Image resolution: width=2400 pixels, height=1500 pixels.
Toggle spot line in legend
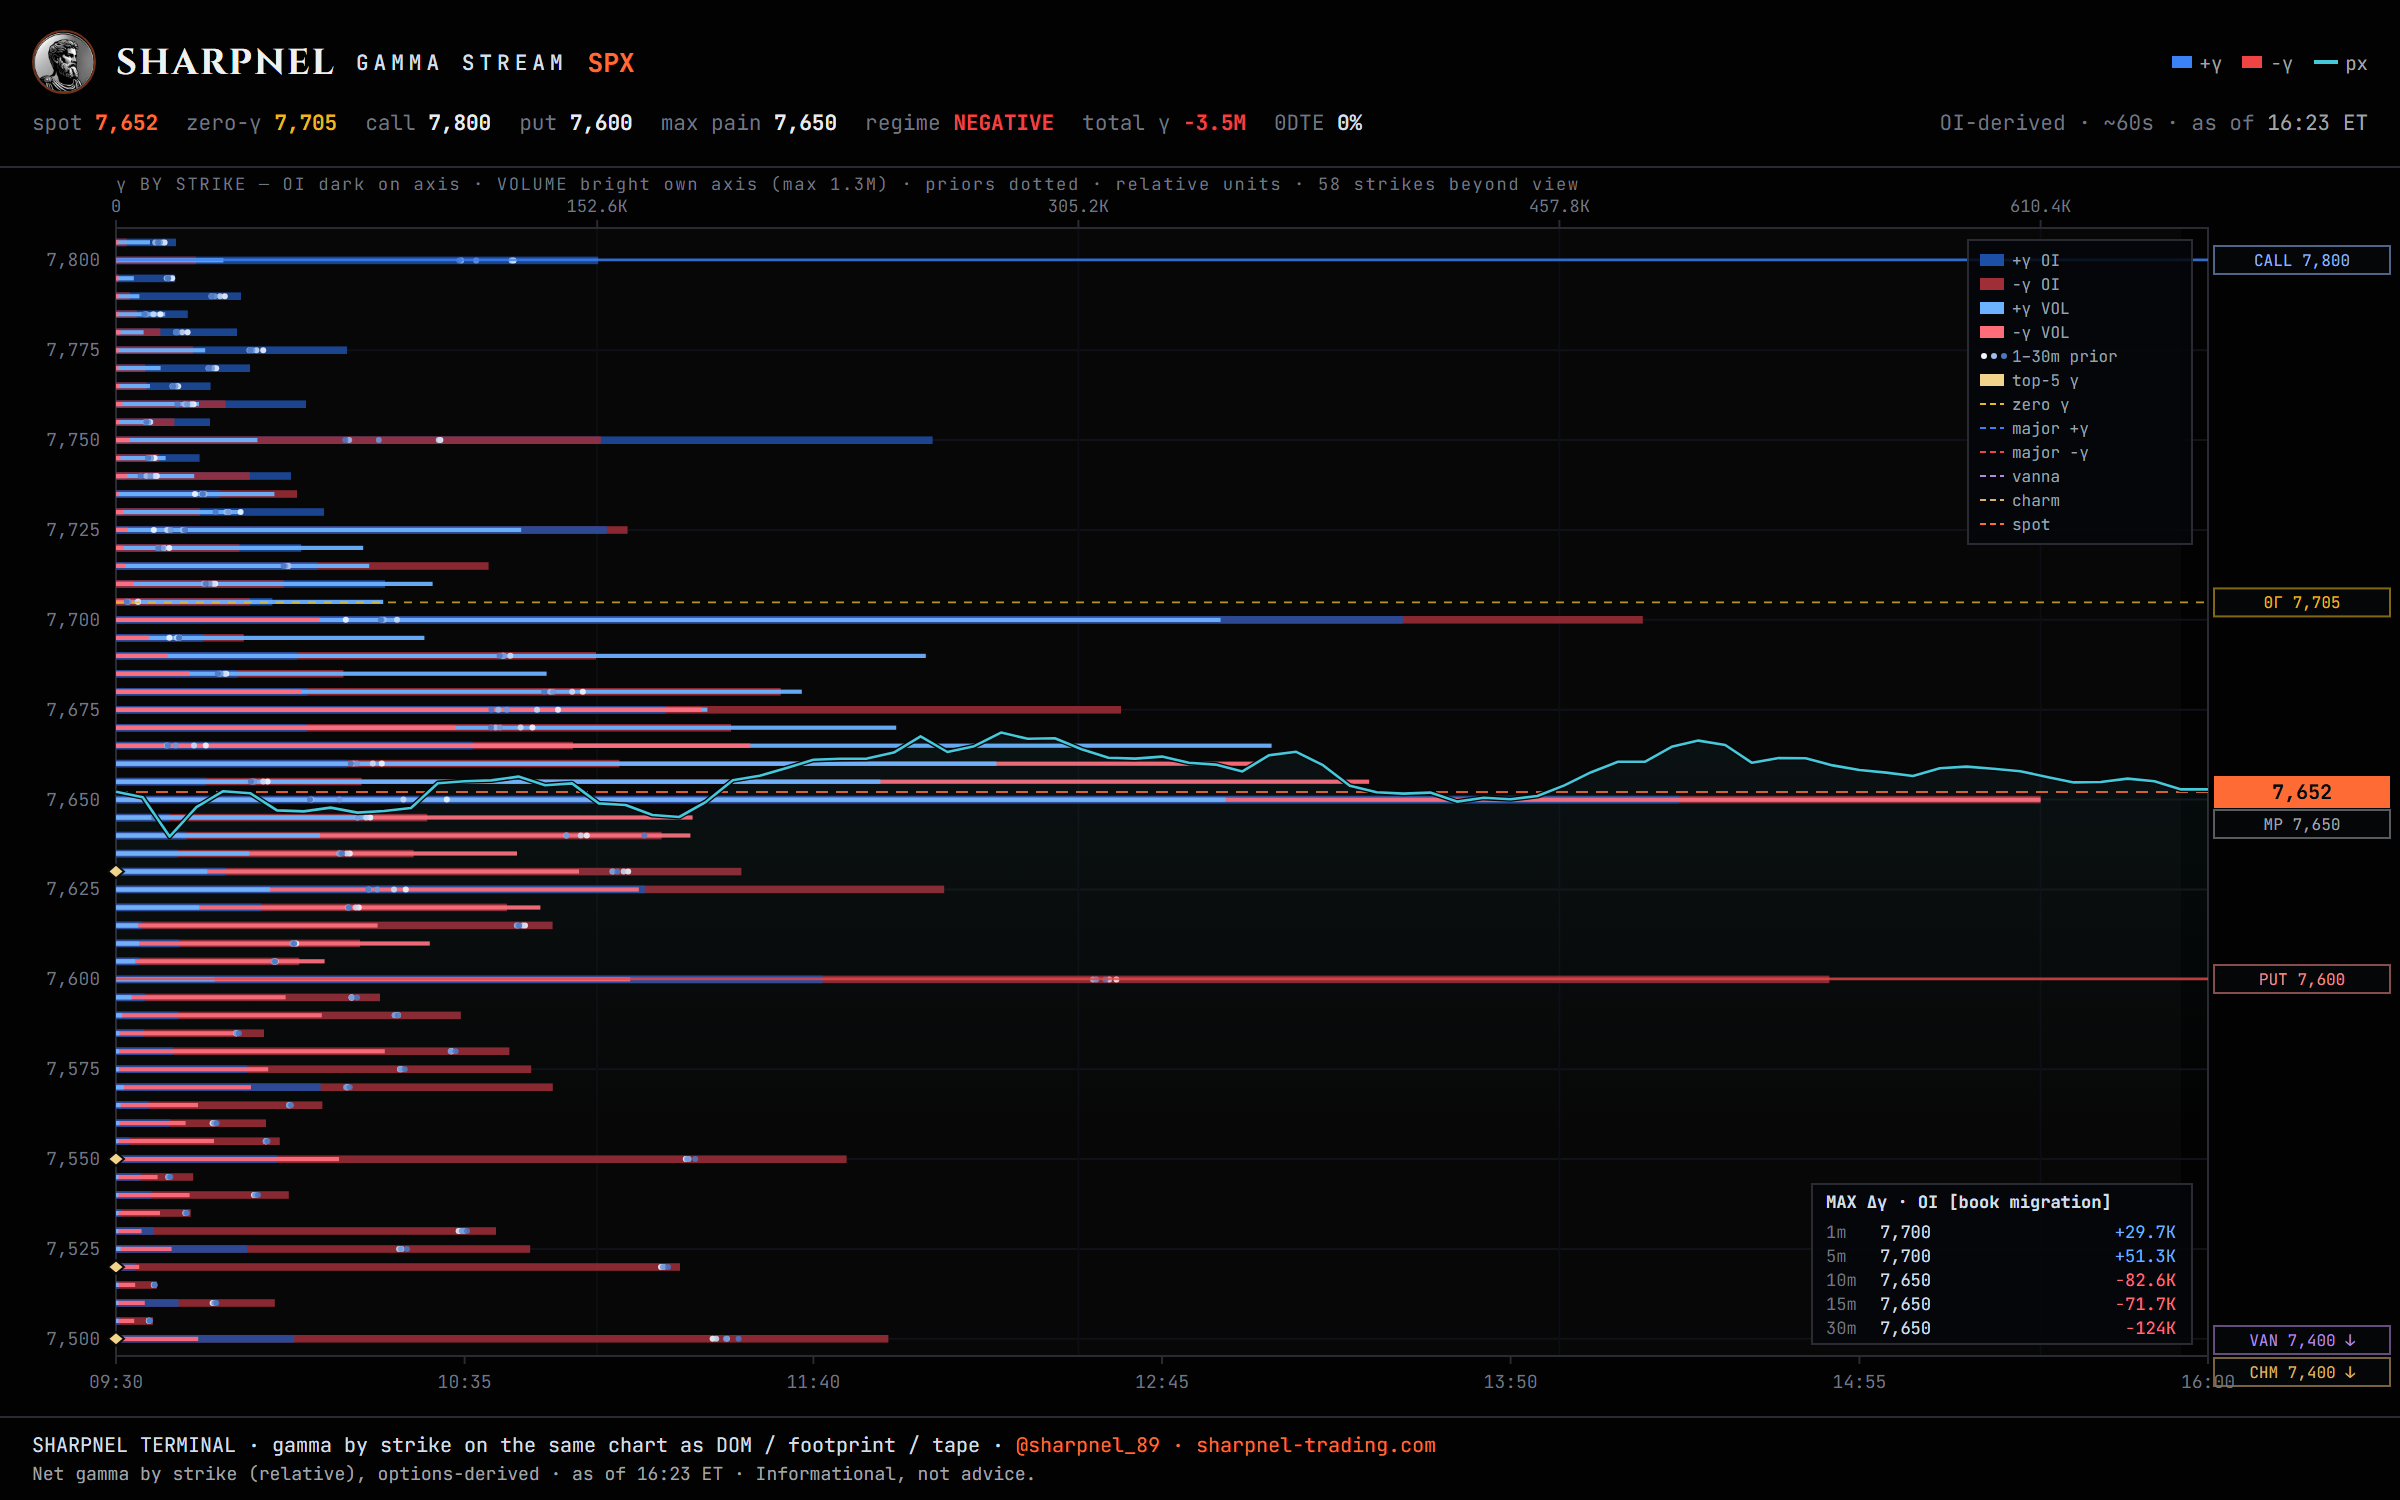pos(2015,524)
